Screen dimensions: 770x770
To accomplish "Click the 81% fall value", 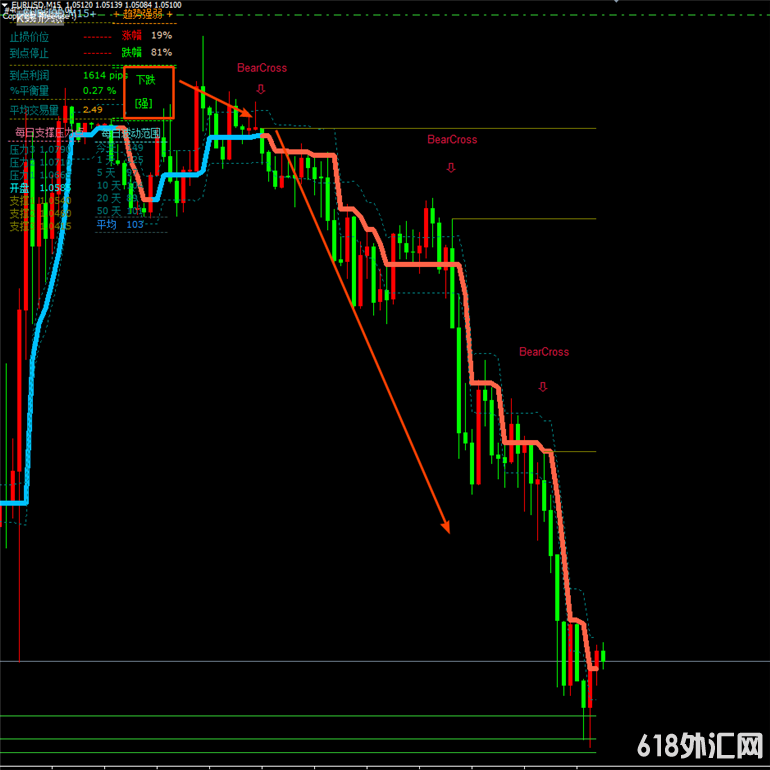I will [161, 52].
